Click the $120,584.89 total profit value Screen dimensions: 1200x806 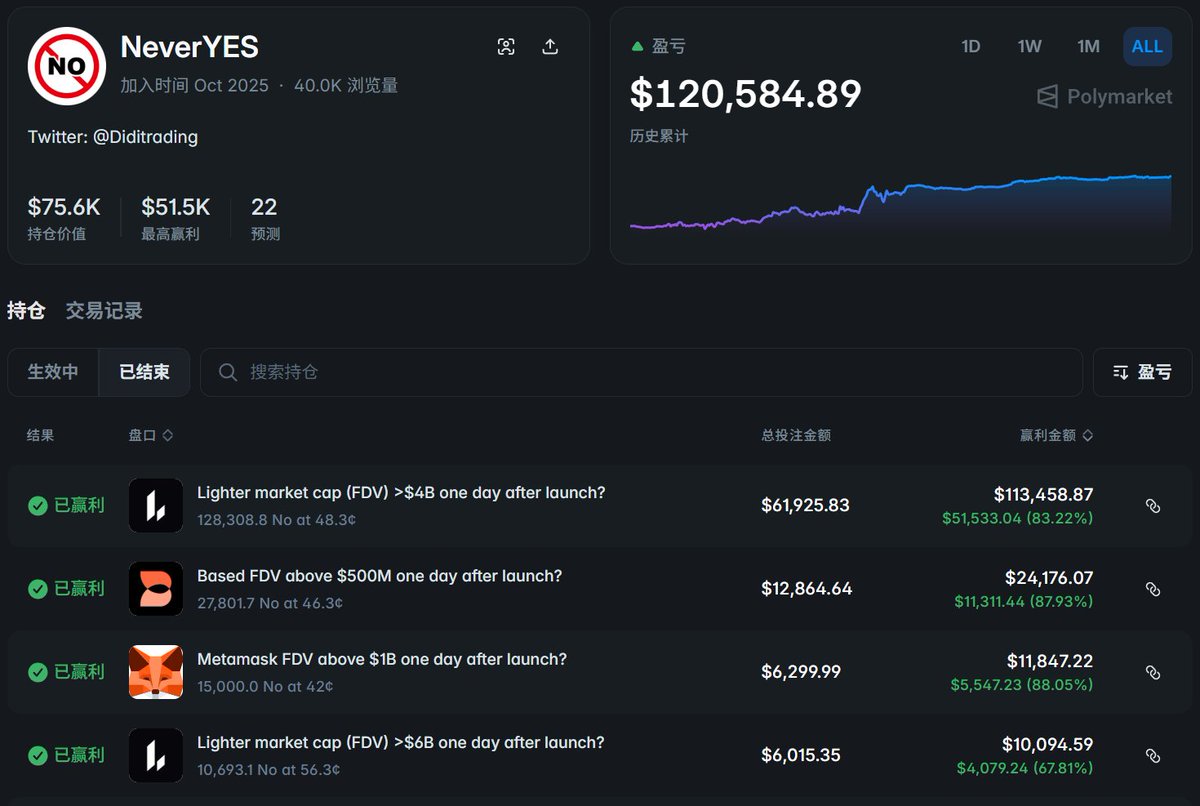click(745, 94)
